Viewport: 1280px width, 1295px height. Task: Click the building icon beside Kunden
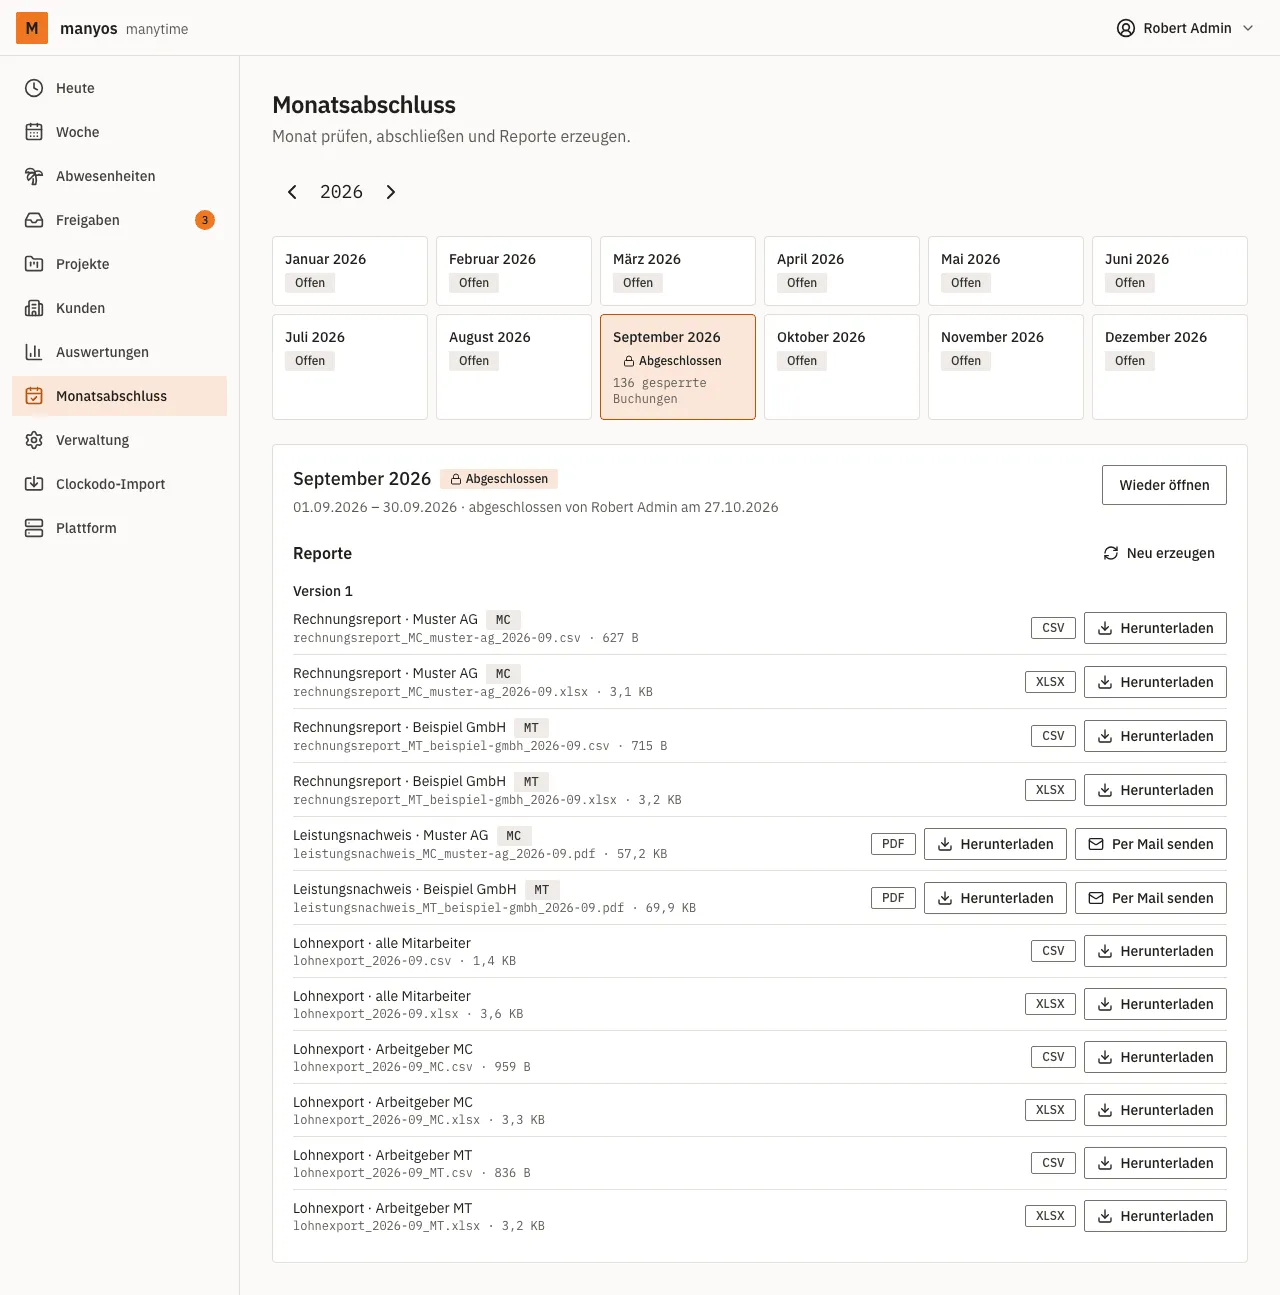pos(34,308)
